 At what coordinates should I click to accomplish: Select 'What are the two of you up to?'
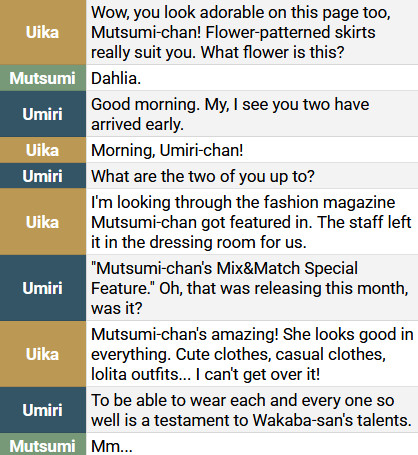pos(203,176)
